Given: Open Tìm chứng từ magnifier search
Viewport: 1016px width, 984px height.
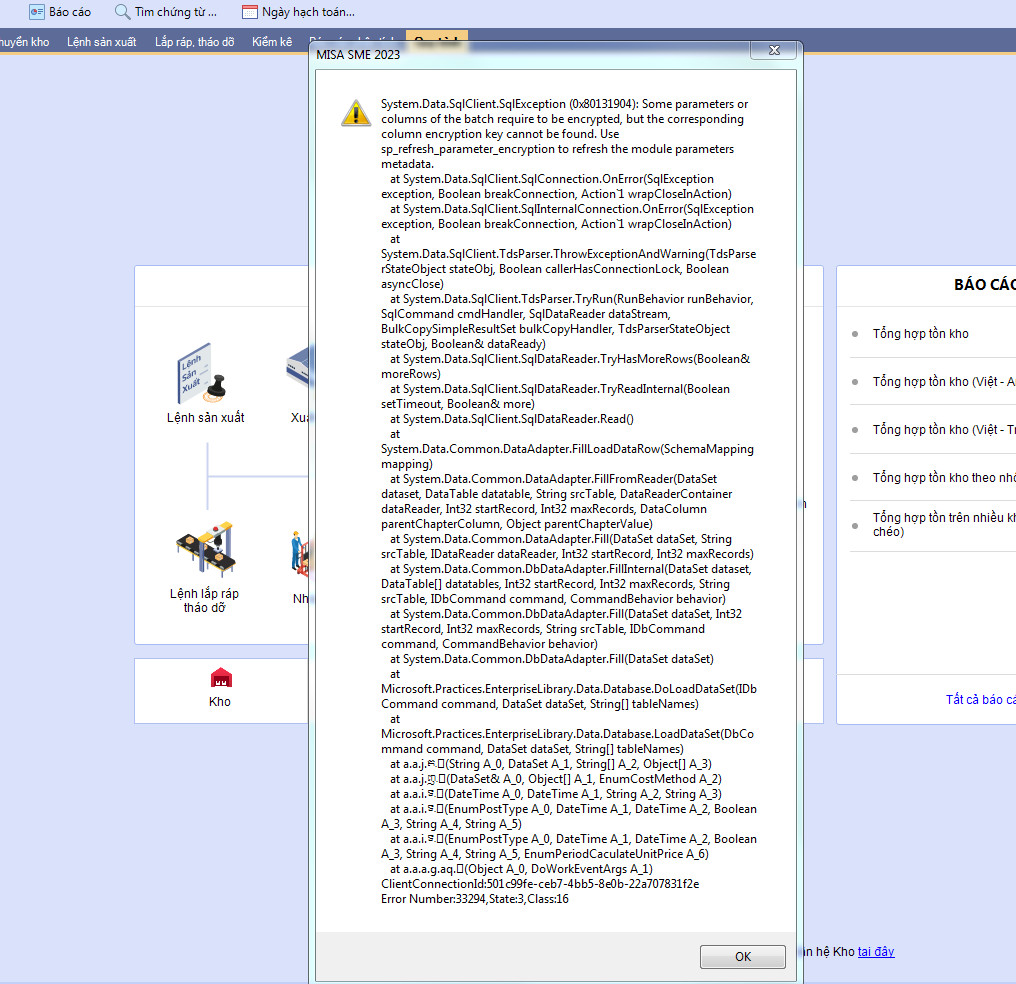Looking at the screenshot, I should (x=122, y=12).
